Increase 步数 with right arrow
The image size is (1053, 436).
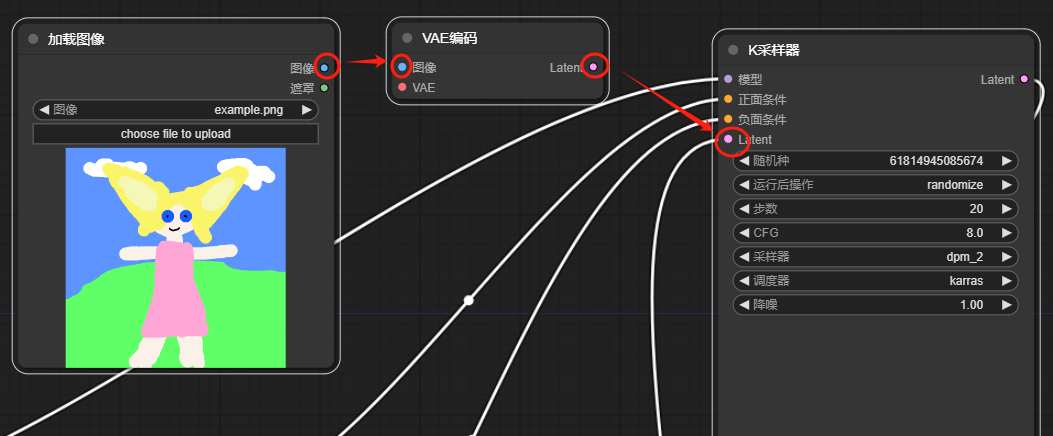1007,209
